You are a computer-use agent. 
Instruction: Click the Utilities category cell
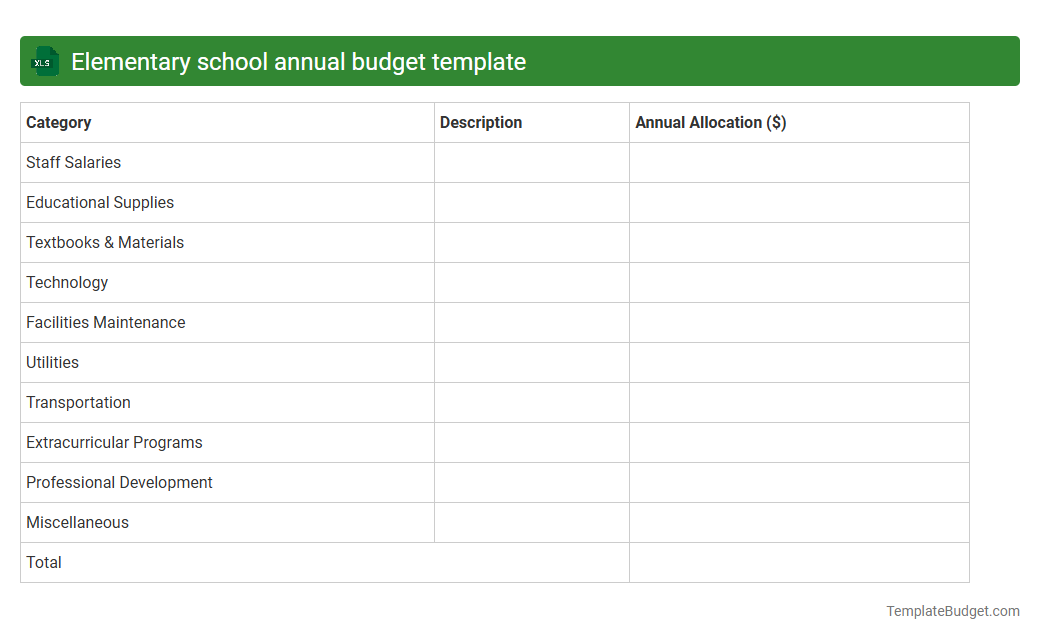tap(52, 362)
